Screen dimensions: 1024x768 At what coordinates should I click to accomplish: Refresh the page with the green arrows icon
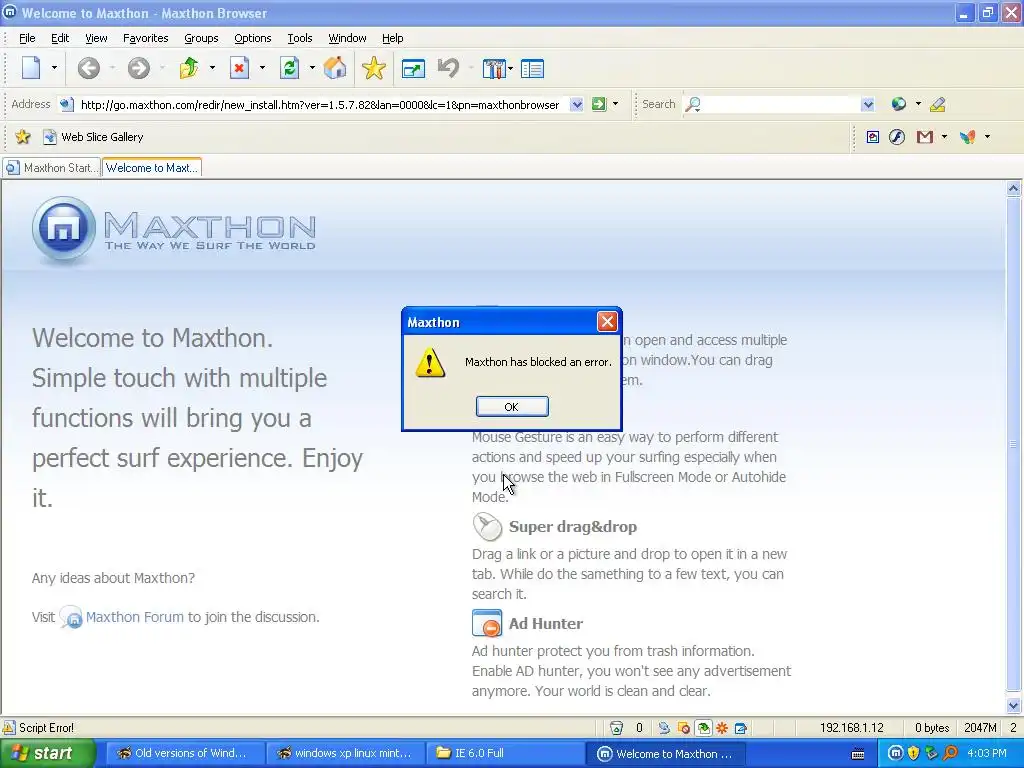(x=289, y=68)
